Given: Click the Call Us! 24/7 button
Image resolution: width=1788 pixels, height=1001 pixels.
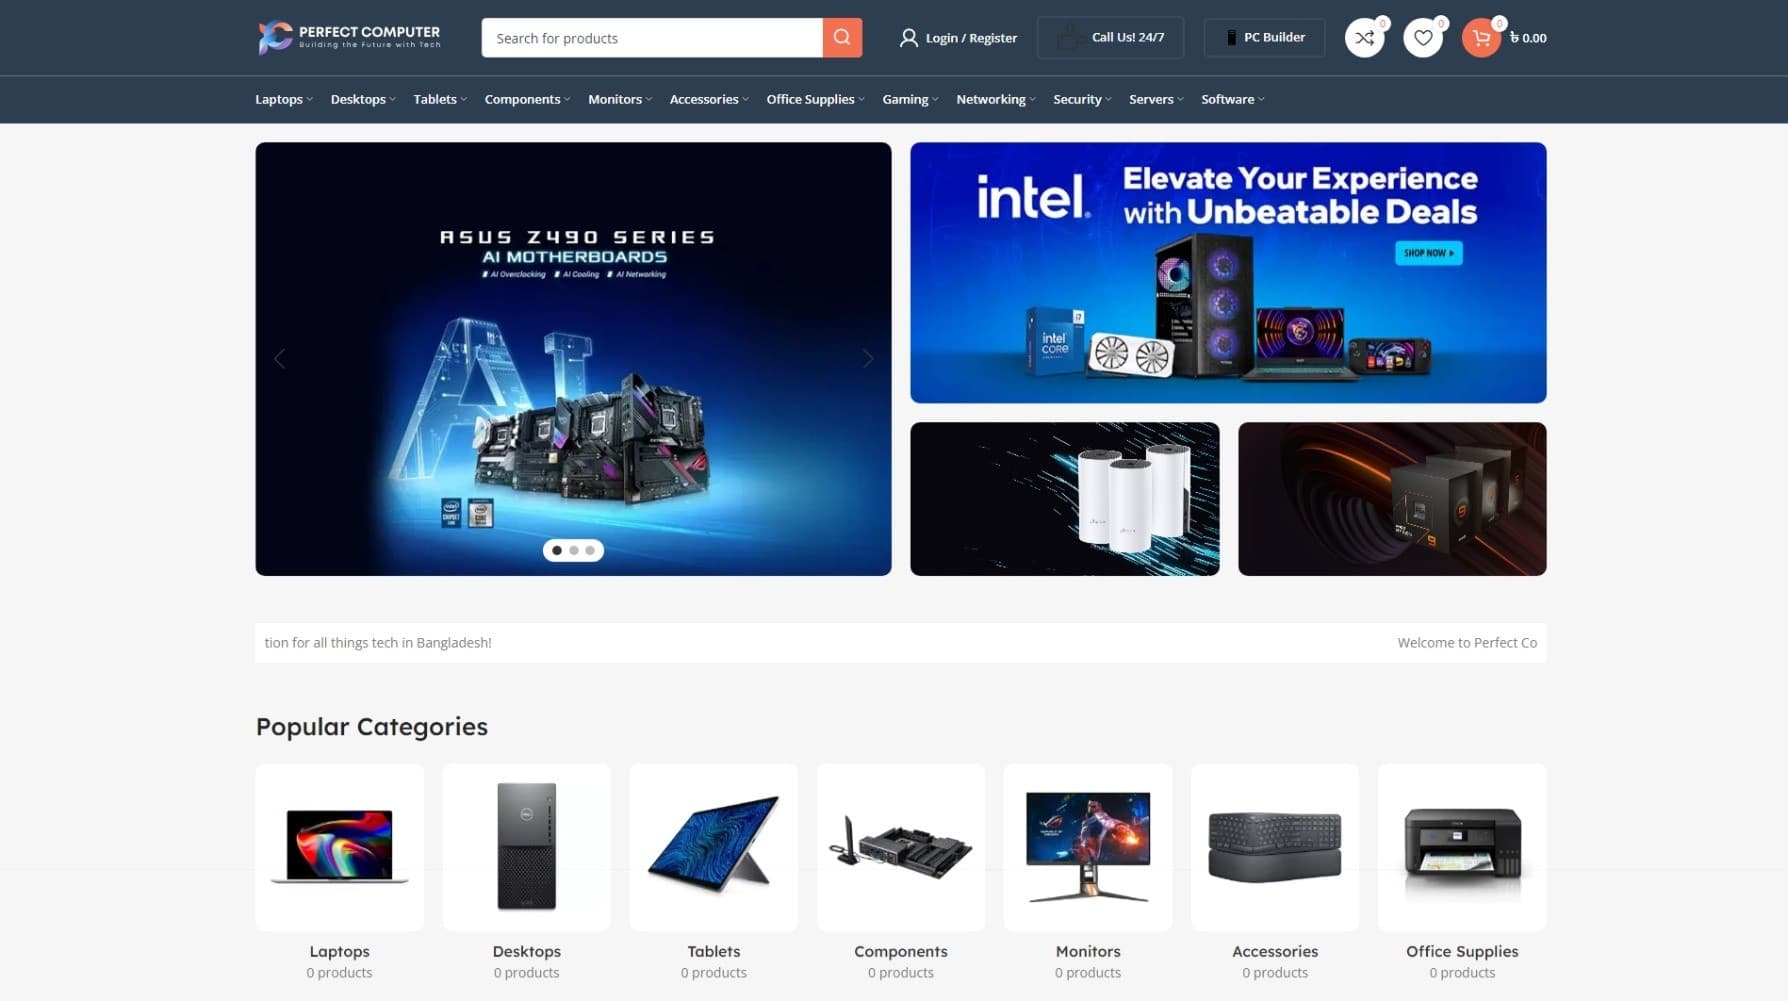Looking at the screenshot, I should (1110, 37).
